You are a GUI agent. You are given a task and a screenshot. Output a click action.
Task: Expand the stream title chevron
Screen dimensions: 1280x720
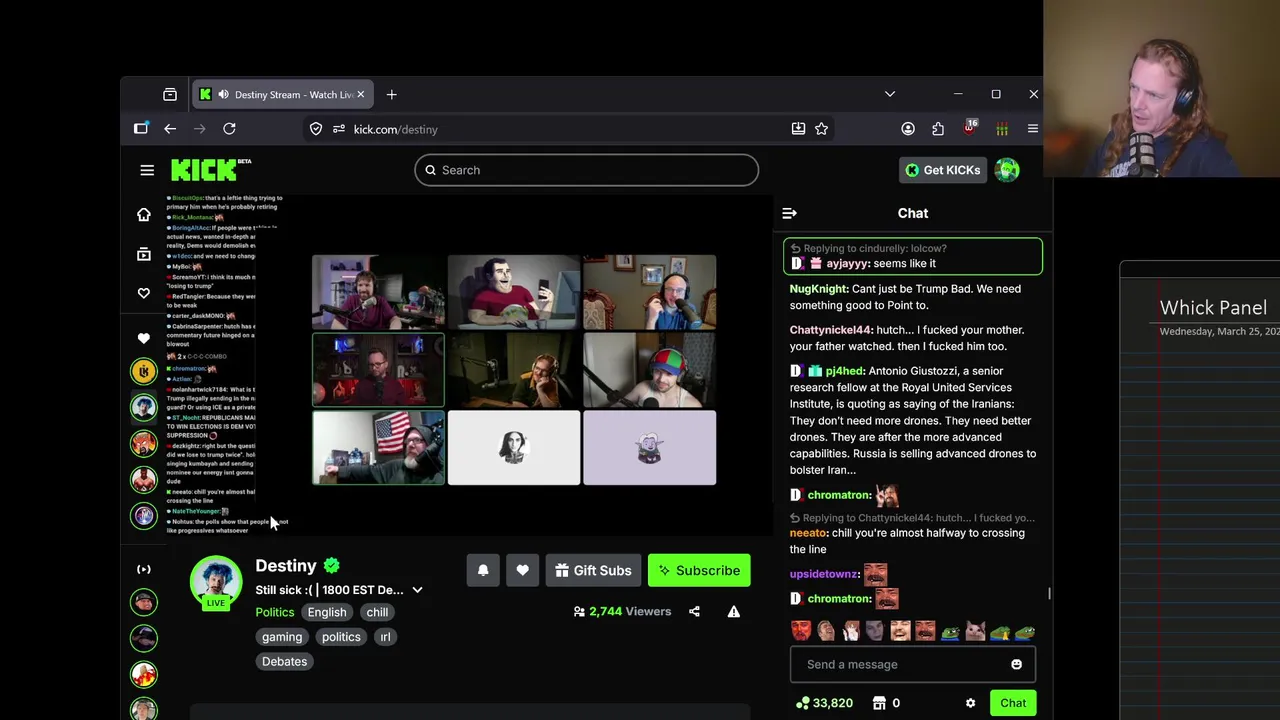click(x=417, y=590)
